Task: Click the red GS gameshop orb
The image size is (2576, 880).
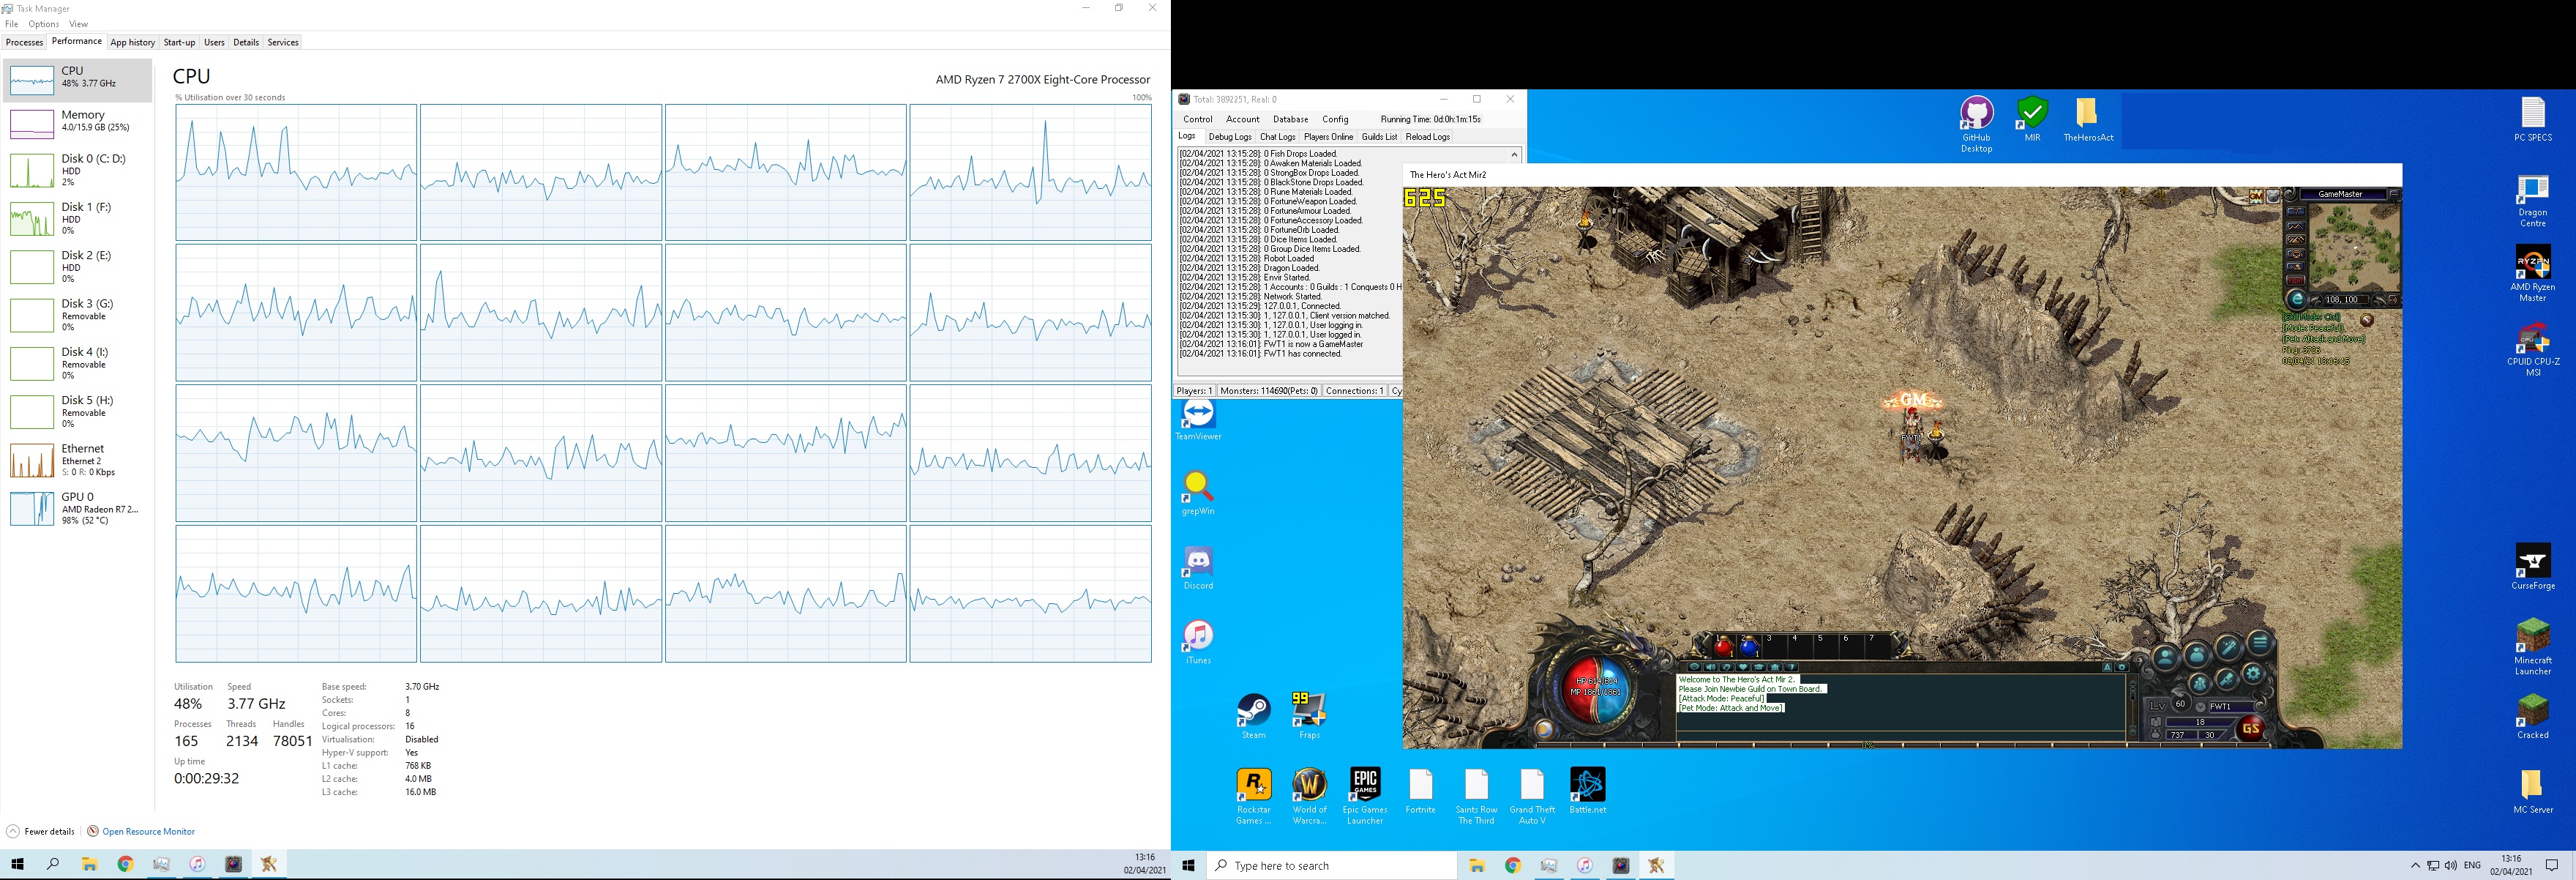Action: 2251,728
